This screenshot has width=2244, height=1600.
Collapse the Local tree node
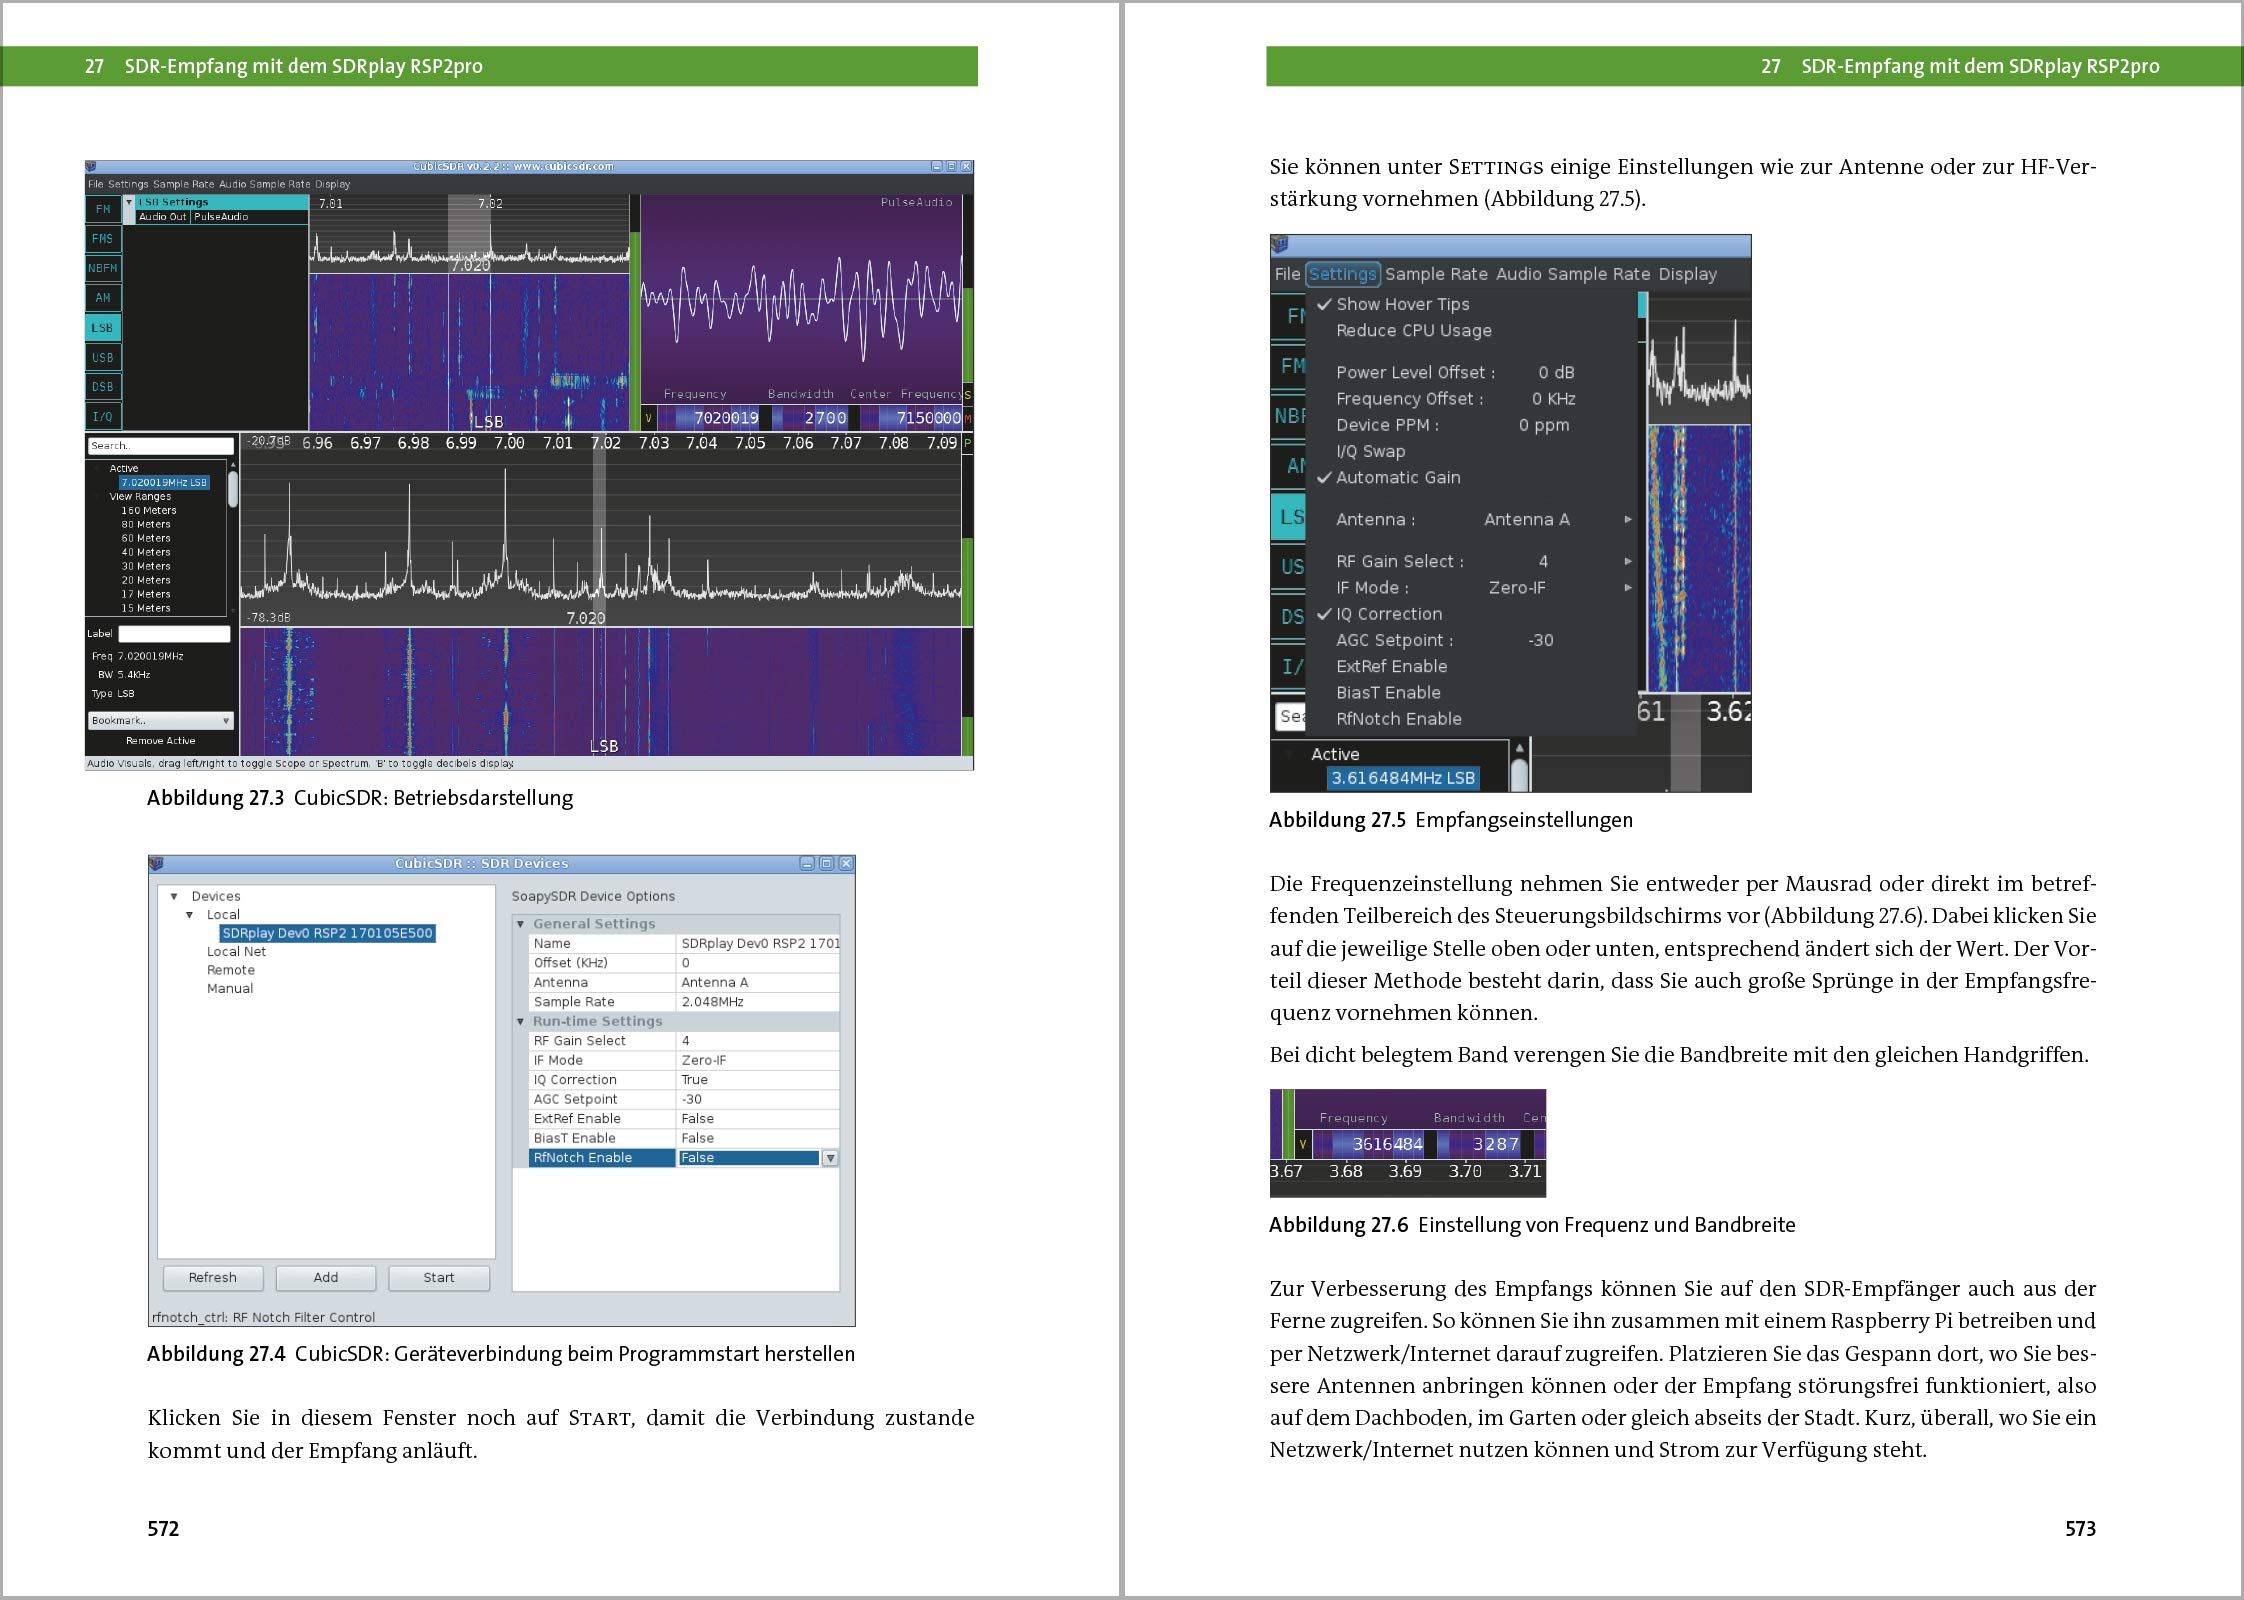tap(189, 914)
